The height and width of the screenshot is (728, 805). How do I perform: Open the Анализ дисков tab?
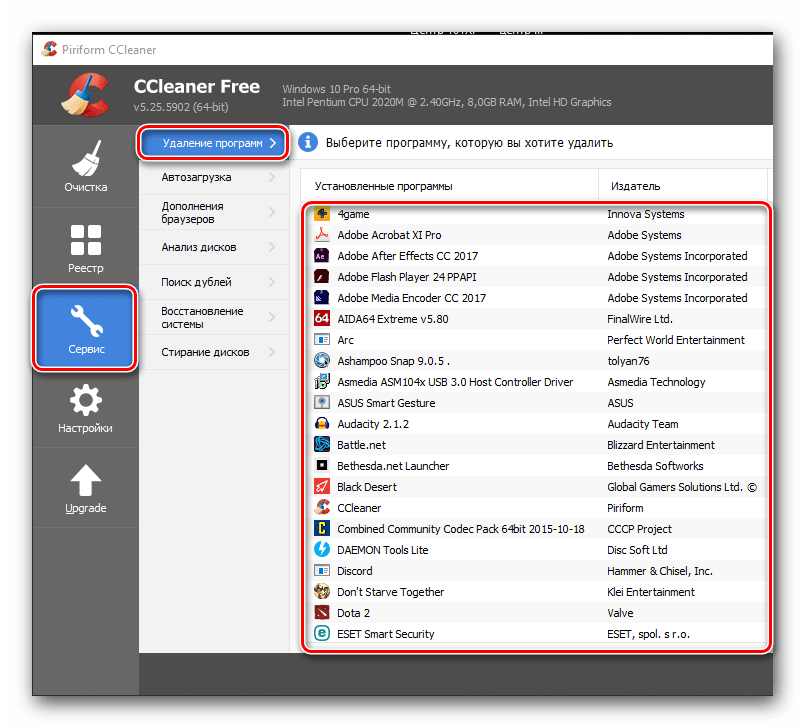(214, 247)
